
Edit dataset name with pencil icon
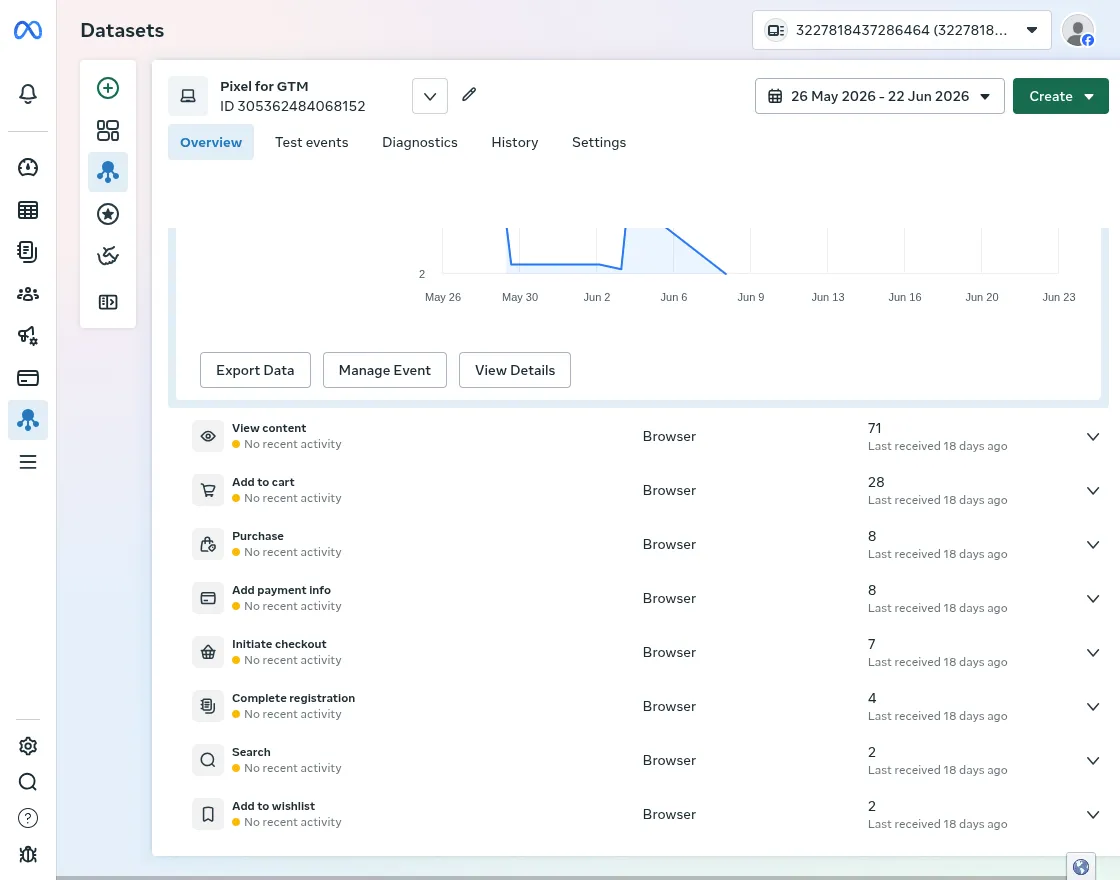coord(469,95)
